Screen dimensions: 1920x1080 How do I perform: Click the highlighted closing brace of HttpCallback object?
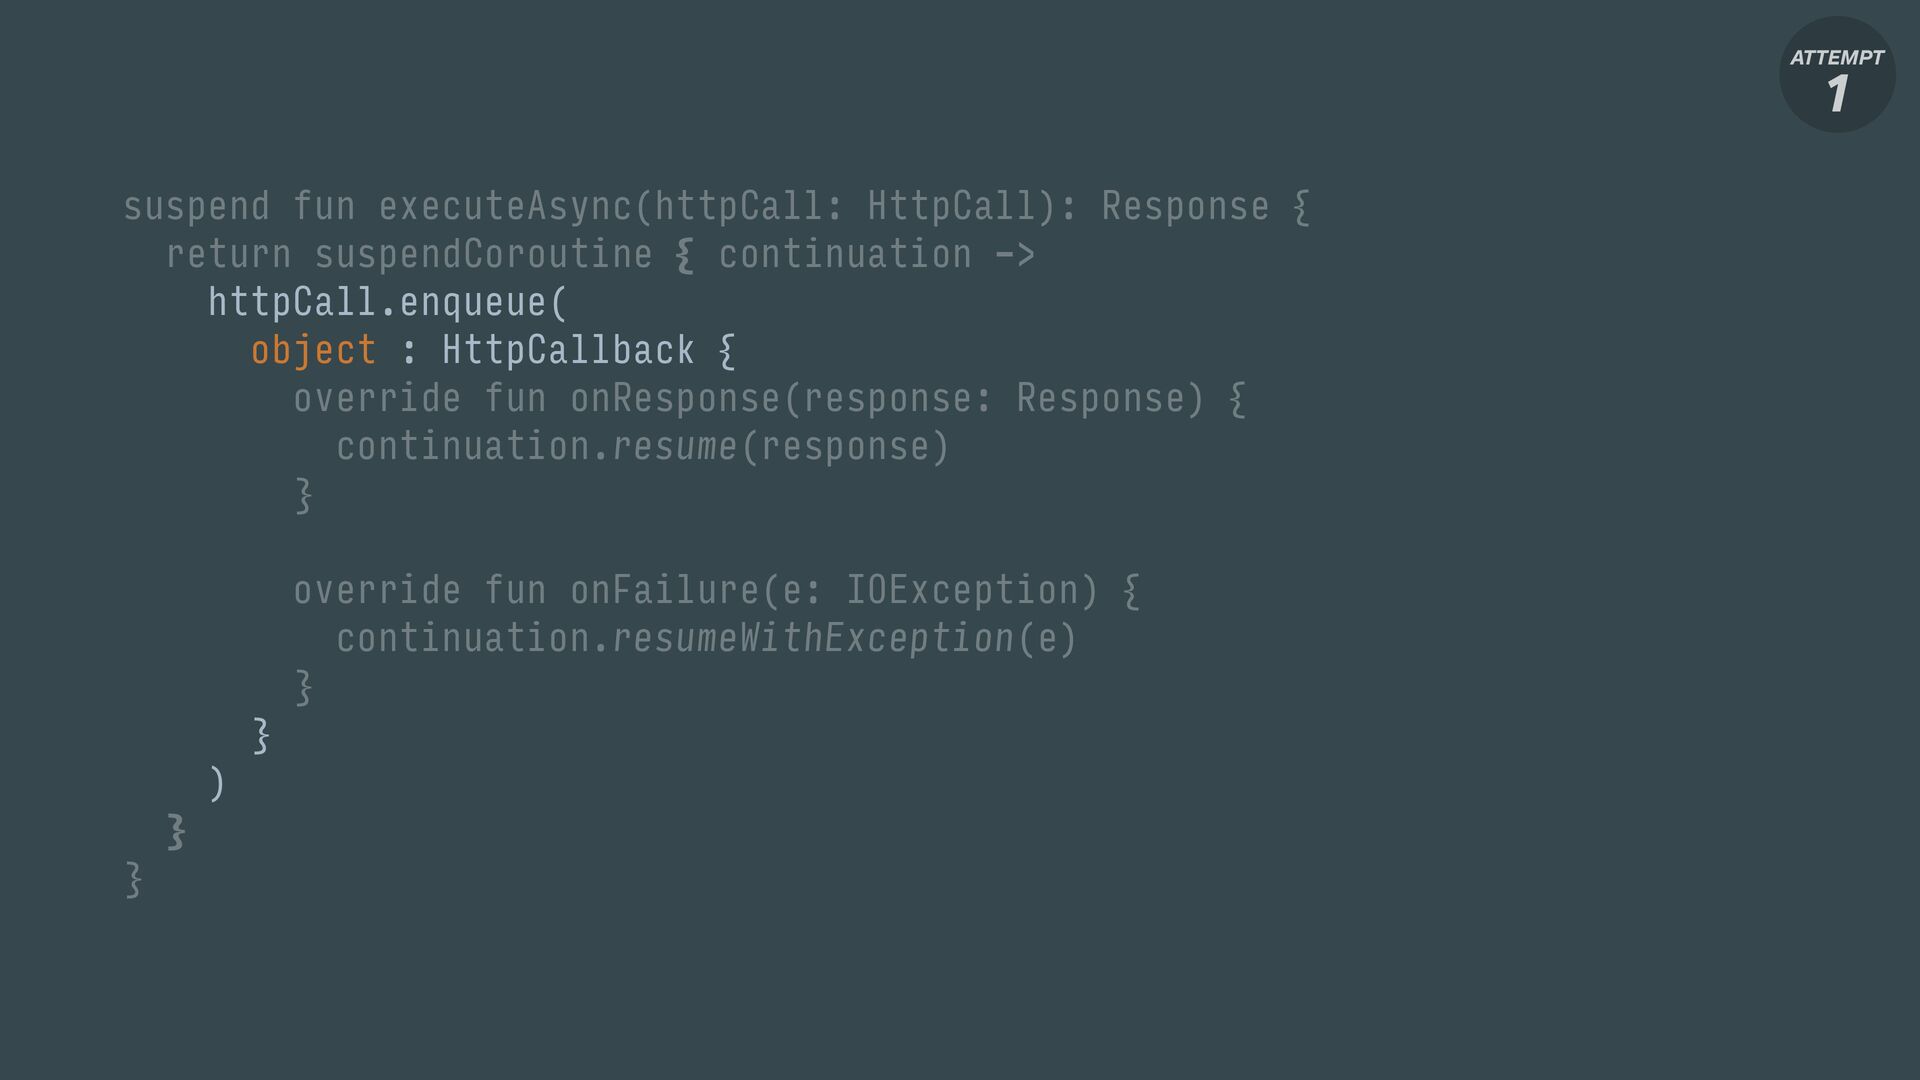[261, 735]
